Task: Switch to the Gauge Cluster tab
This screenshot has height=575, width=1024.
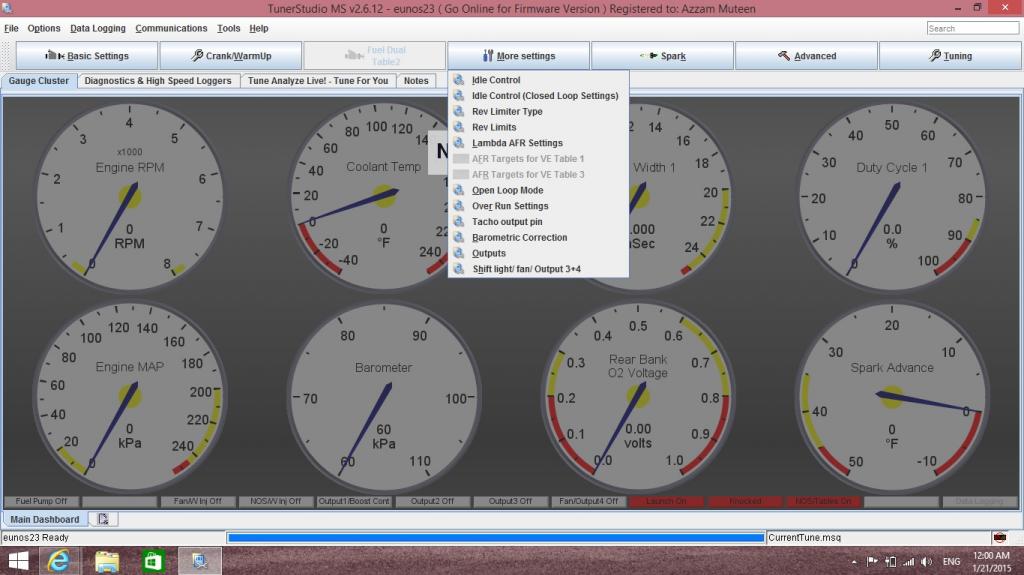Action: [x=39, y=80]
